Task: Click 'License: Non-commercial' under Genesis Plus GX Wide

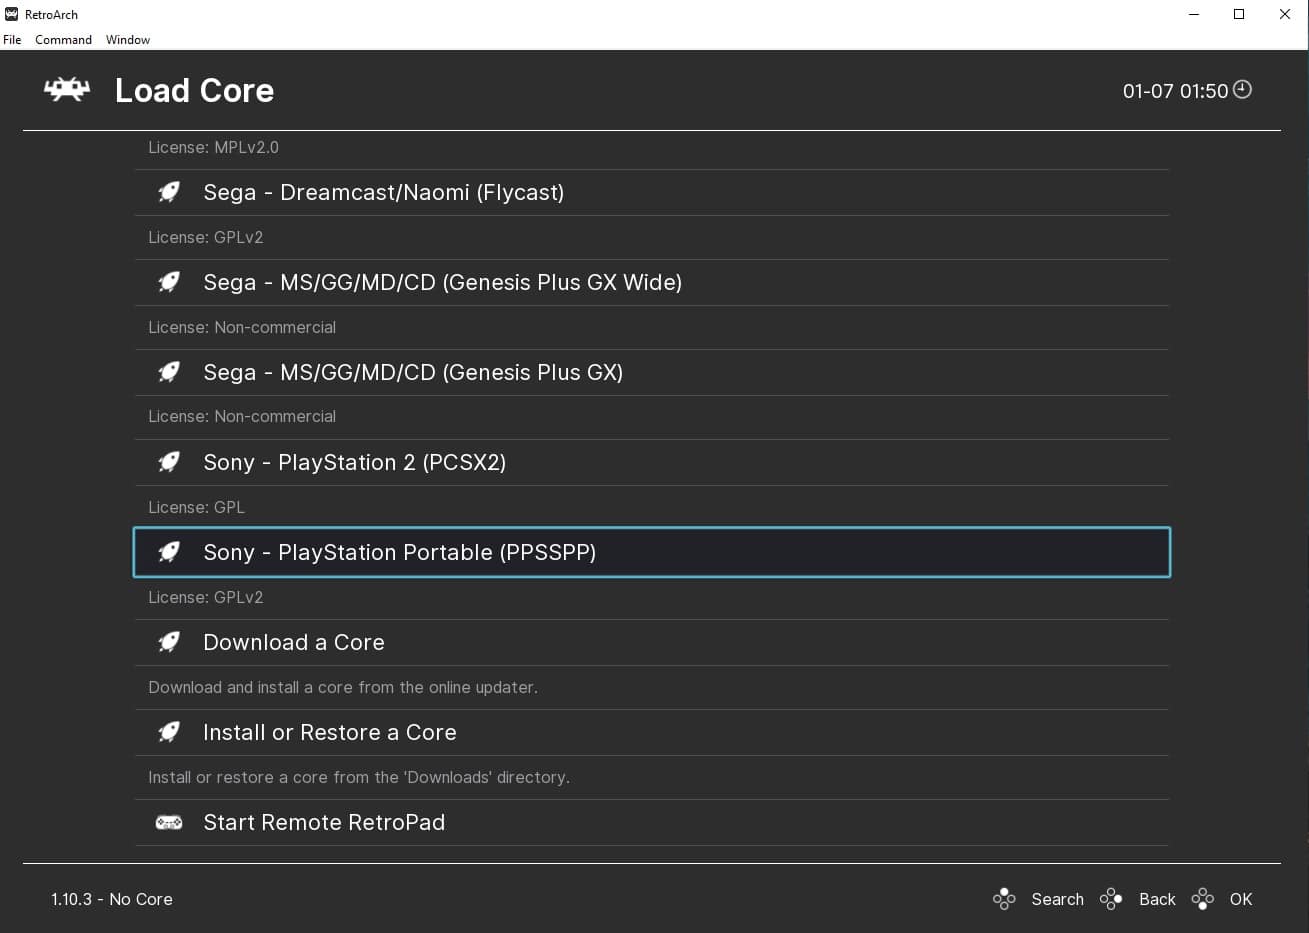Action: (x=242, y=327)
